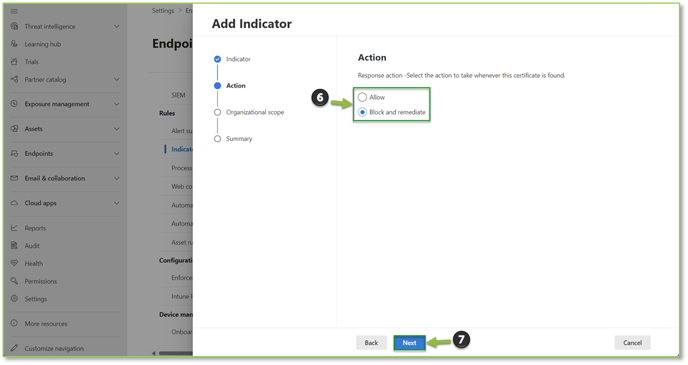
Task: Click the More resources info icon
Action: click(14, 323)
